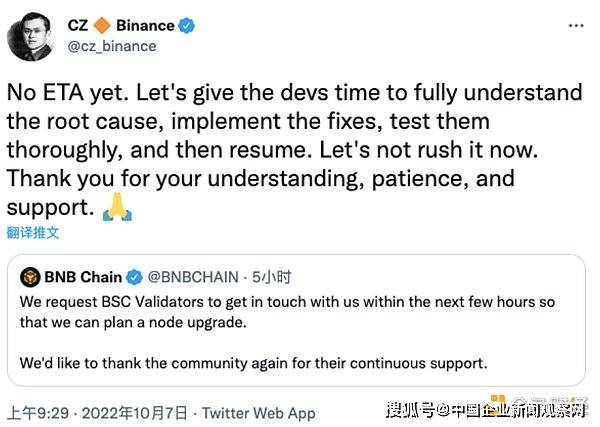
Task: Click the orange diamond in CZ's name
Action: [104, 25]
